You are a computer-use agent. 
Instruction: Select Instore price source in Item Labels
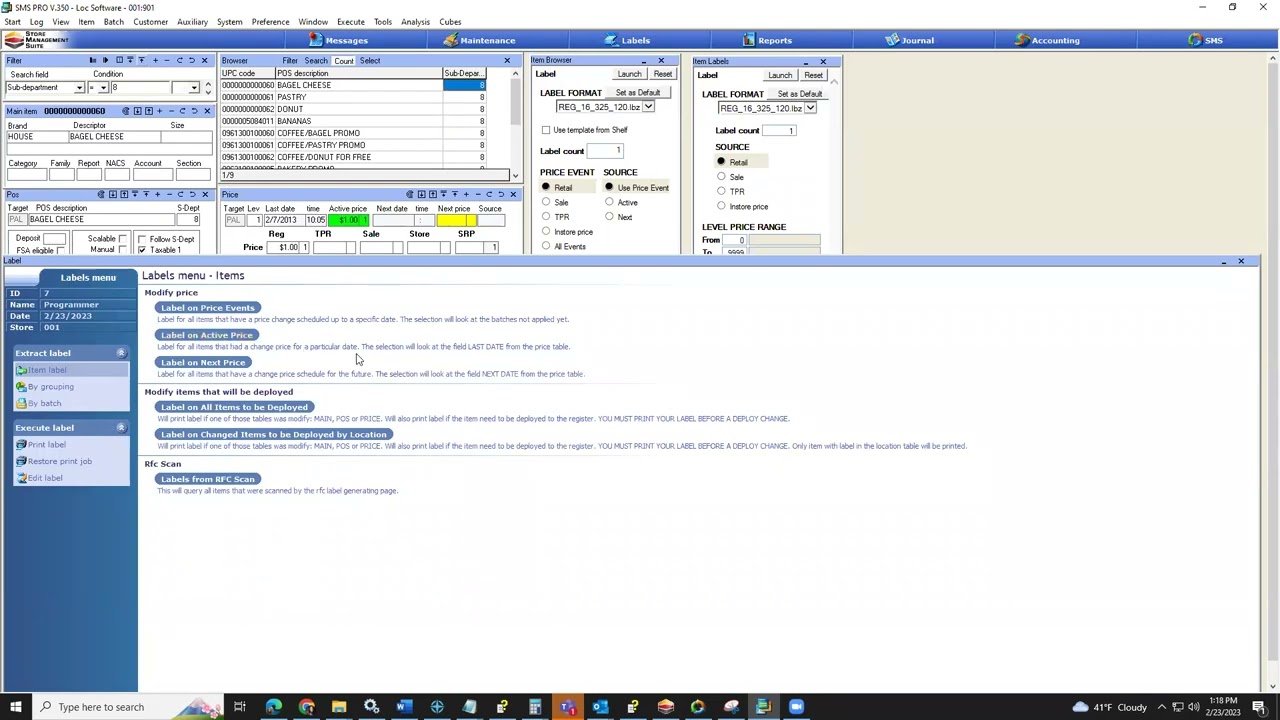[x=721, y=206]
